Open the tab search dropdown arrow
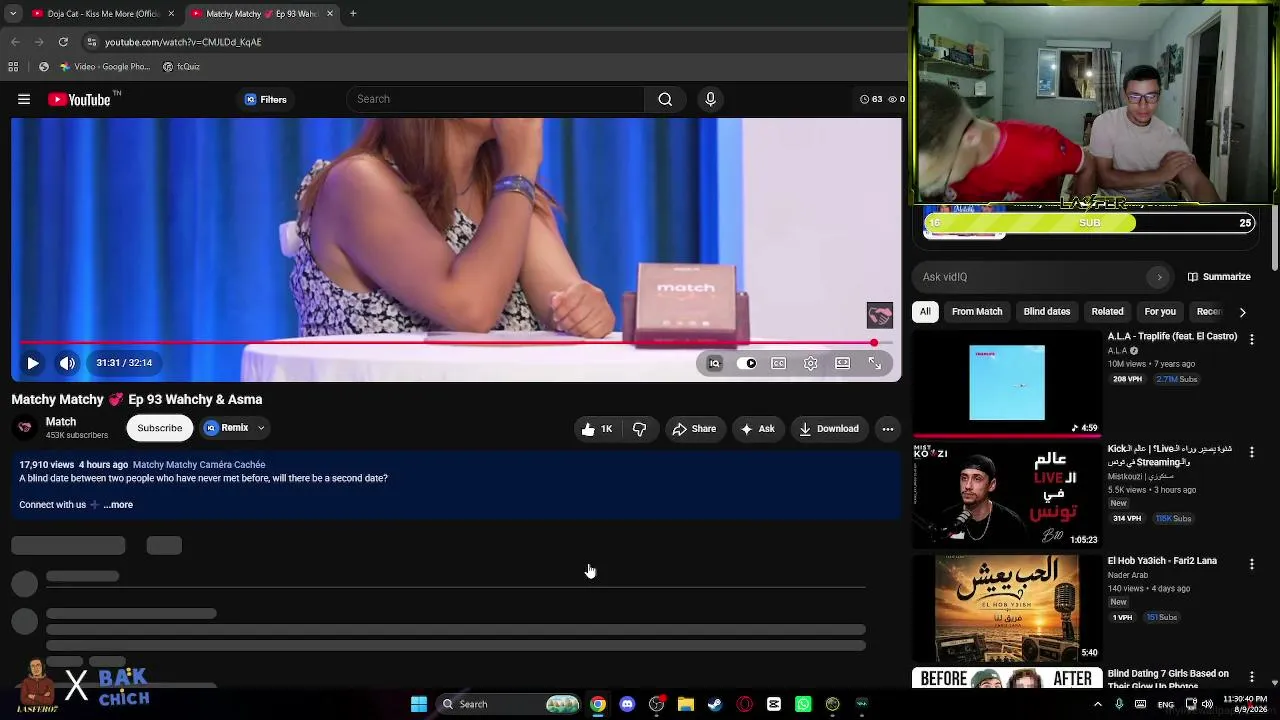Screen dimensions: 1280x720 [x=12, y=14]
